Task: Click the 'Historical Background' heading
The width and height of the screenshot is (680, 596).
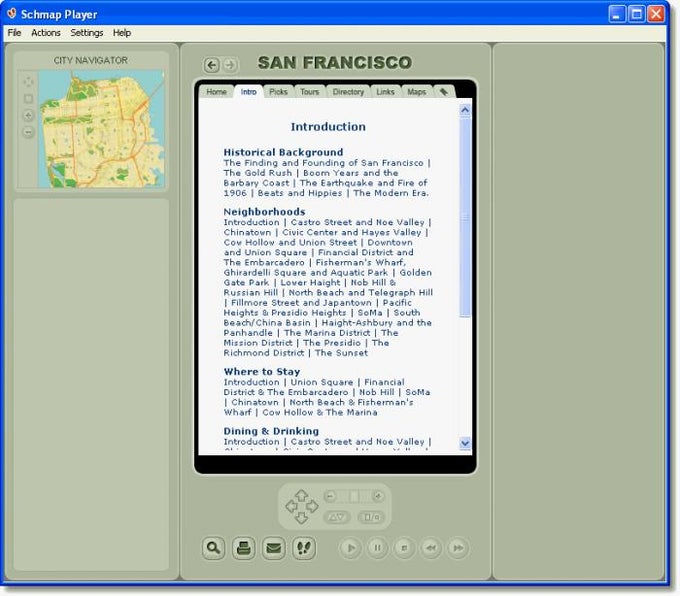Action: (x=283, y=152)
